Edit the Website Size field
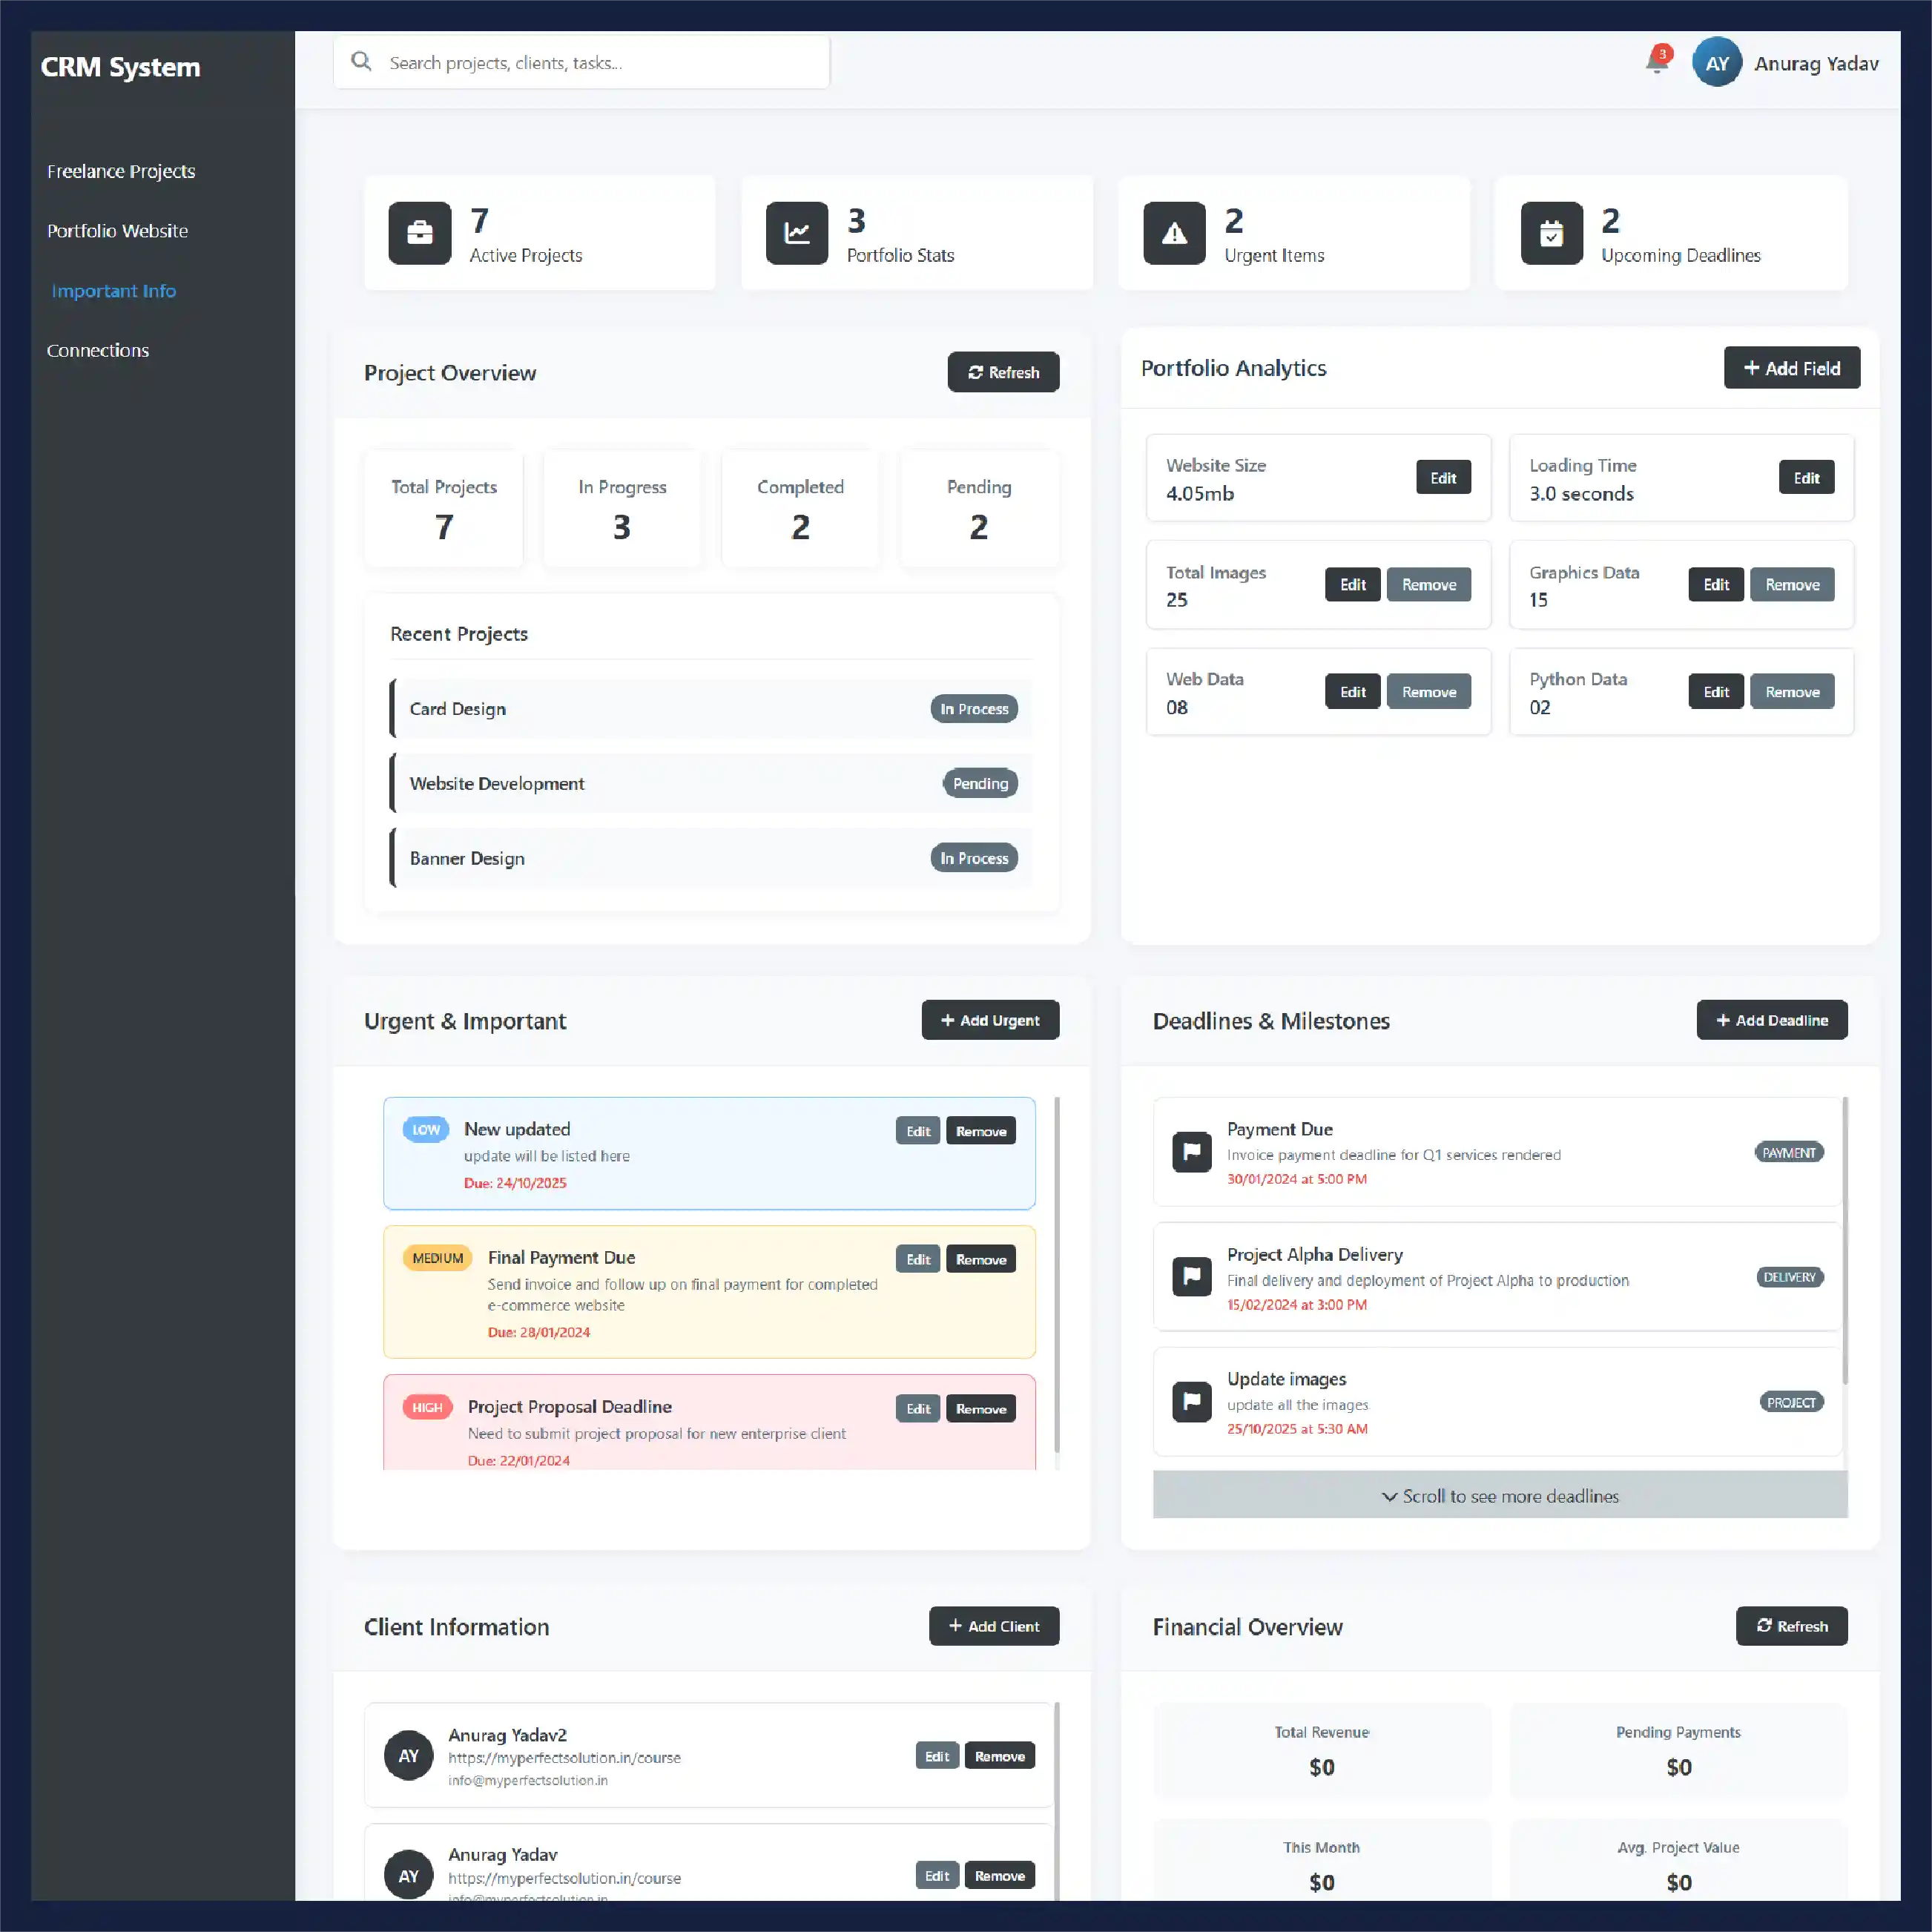Viewport: 1932px width, 1932px height. click(1443, 478)
